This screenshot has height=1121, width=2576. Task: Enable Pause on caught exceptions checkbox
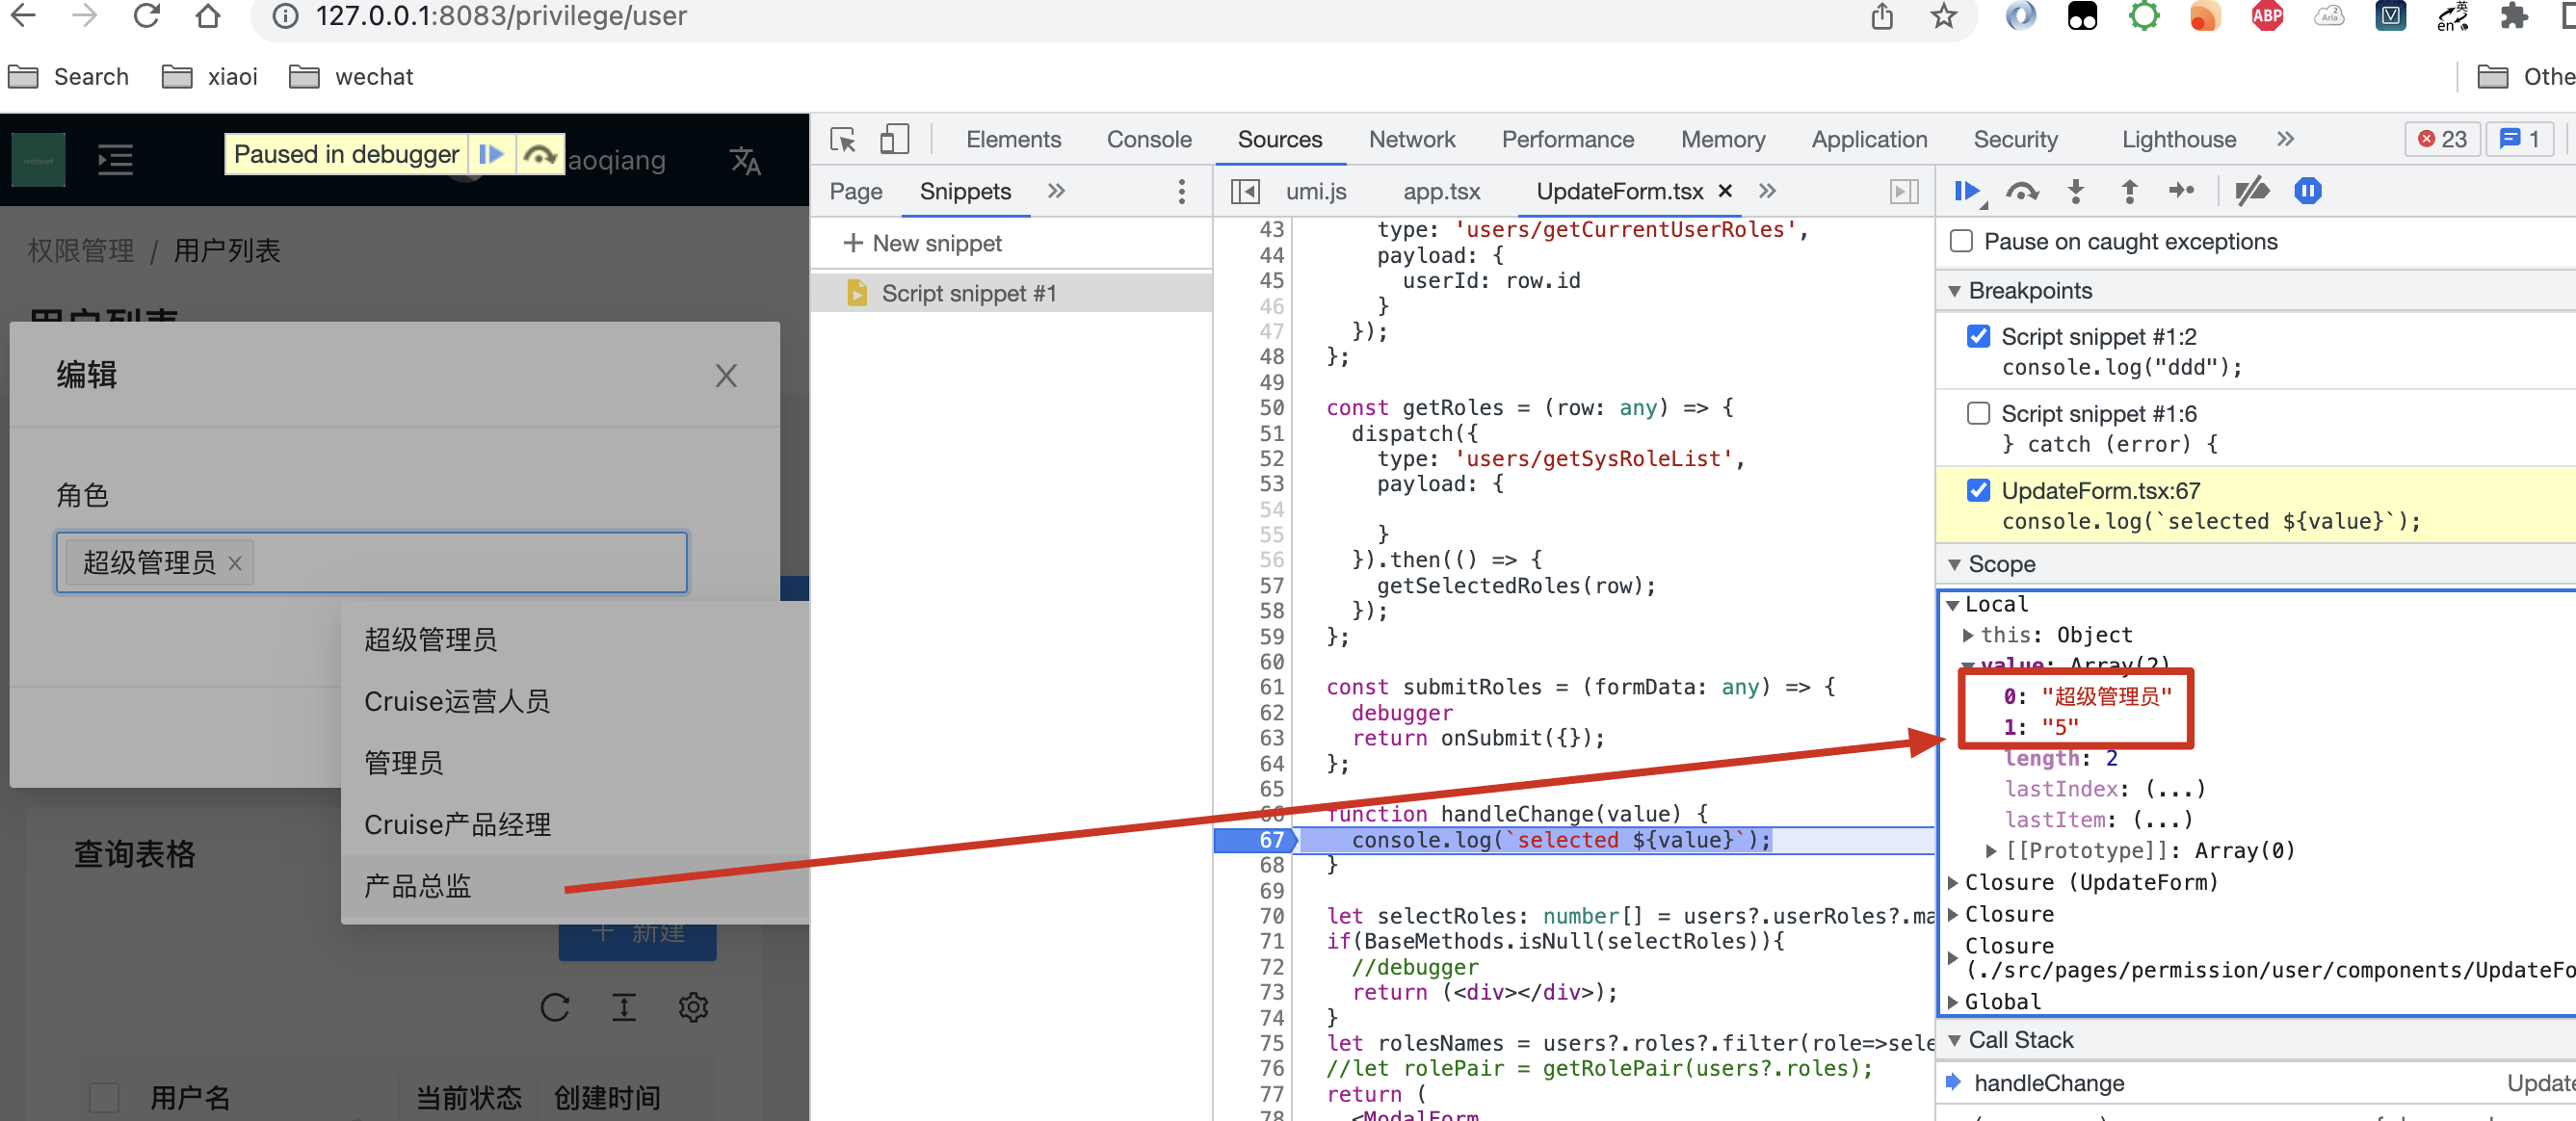coord(1962,241)
